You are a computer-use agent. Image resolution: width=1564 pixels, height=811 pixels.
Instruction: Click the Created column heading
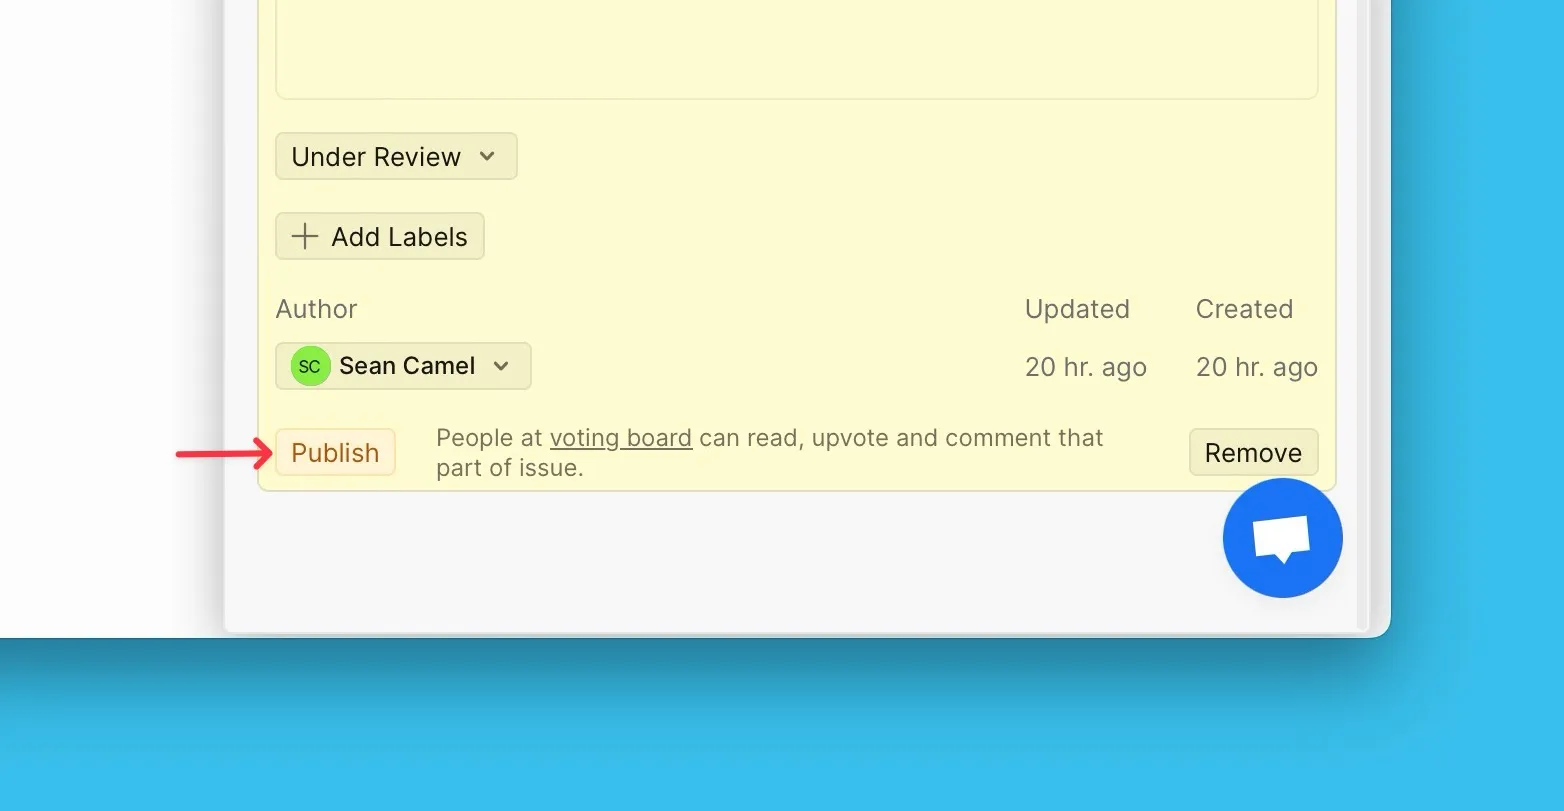coord(1244,309)
